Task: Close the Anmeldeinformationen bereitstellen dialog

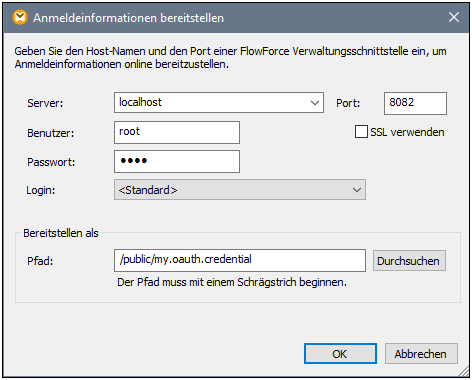Action: [x=454, y=17]
